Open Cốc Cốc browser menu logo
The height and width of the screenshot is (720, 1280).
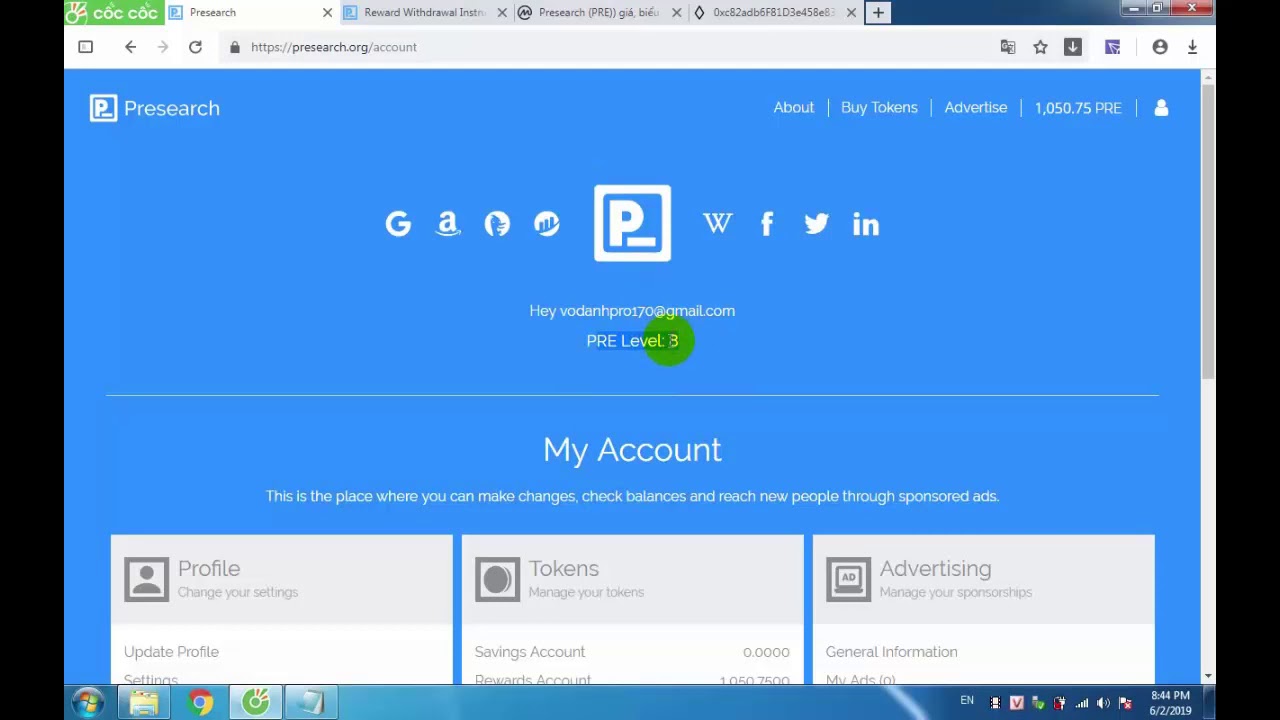click(x=112, y=12)
